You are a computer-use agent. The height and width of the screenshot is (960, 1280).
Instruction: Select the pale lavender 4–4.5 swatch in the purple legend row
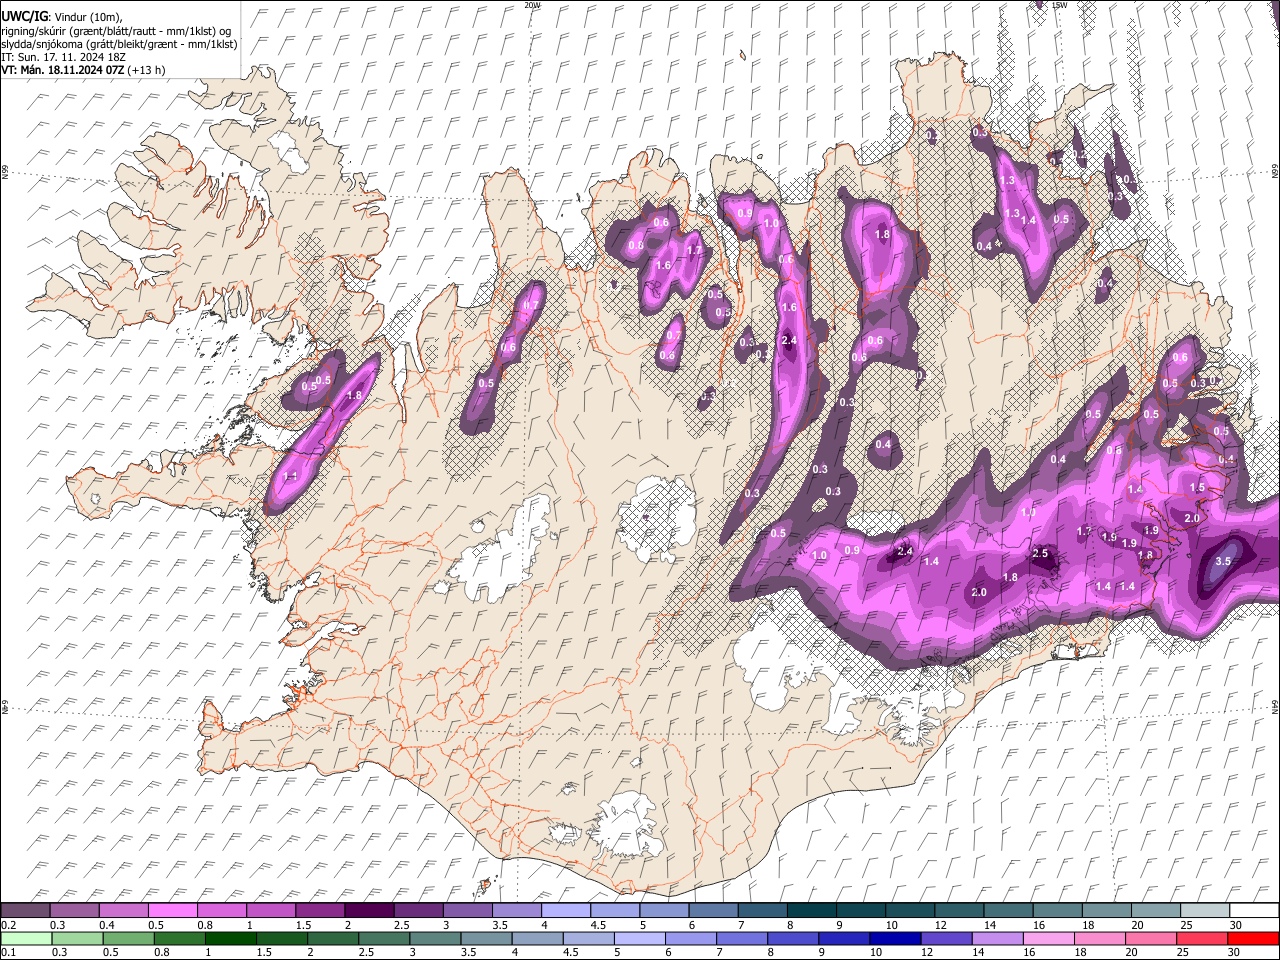(x=565, y=911)
